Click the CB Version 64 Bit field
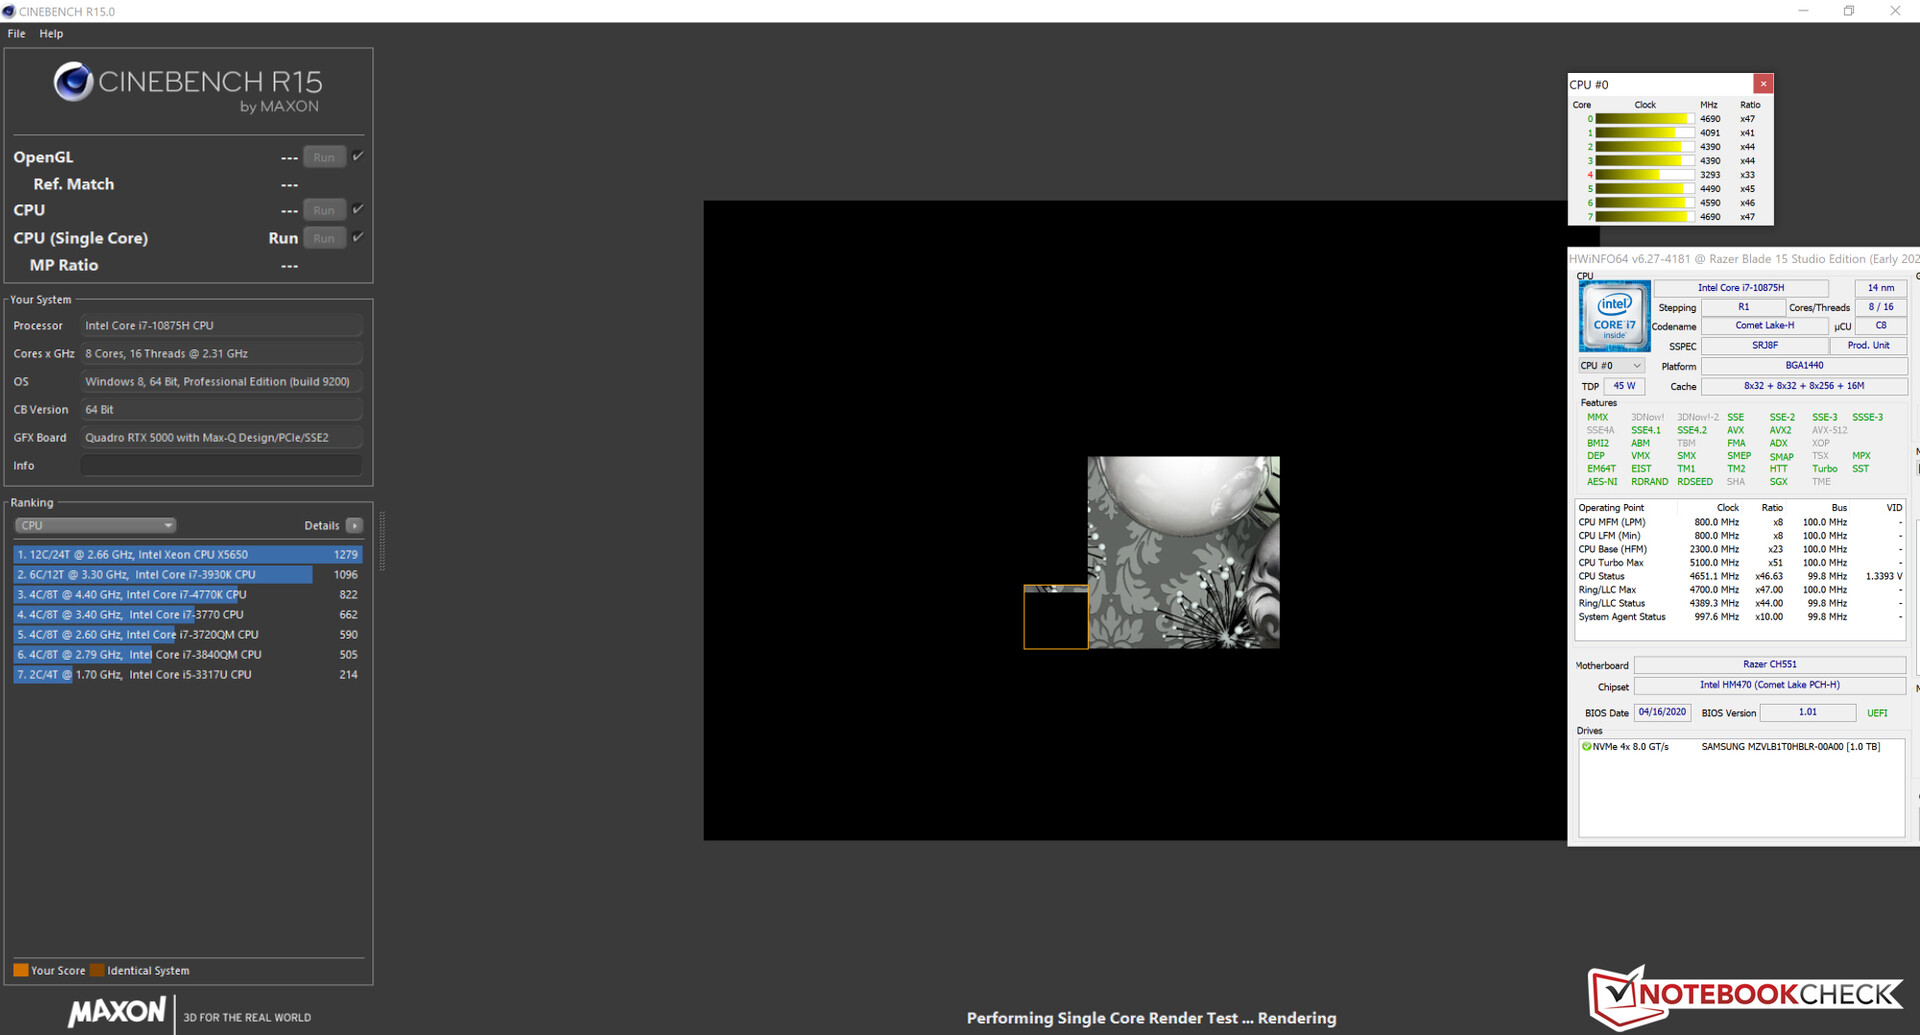The width and height of the screenshot is (1920, 1035). 221,409
